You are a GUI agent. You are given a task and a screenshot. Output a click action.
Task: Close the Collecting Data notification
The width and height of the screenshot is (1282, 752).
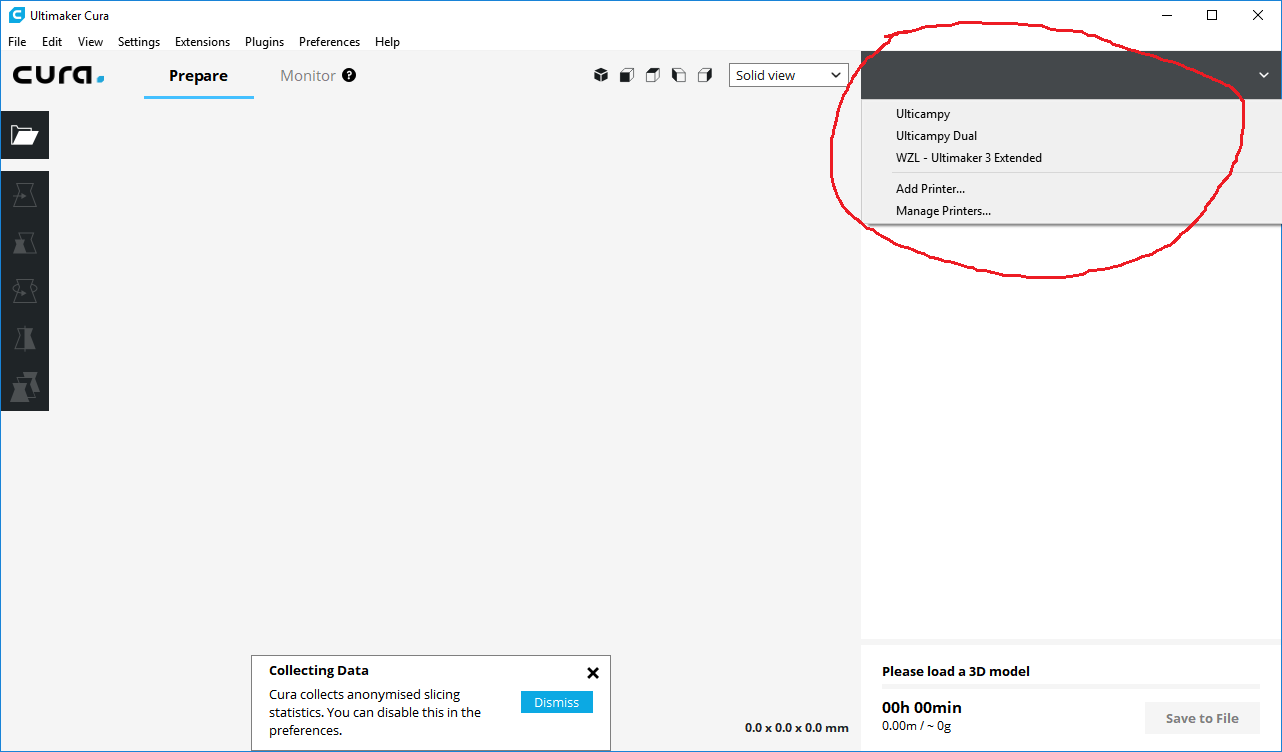pos(593,673)
